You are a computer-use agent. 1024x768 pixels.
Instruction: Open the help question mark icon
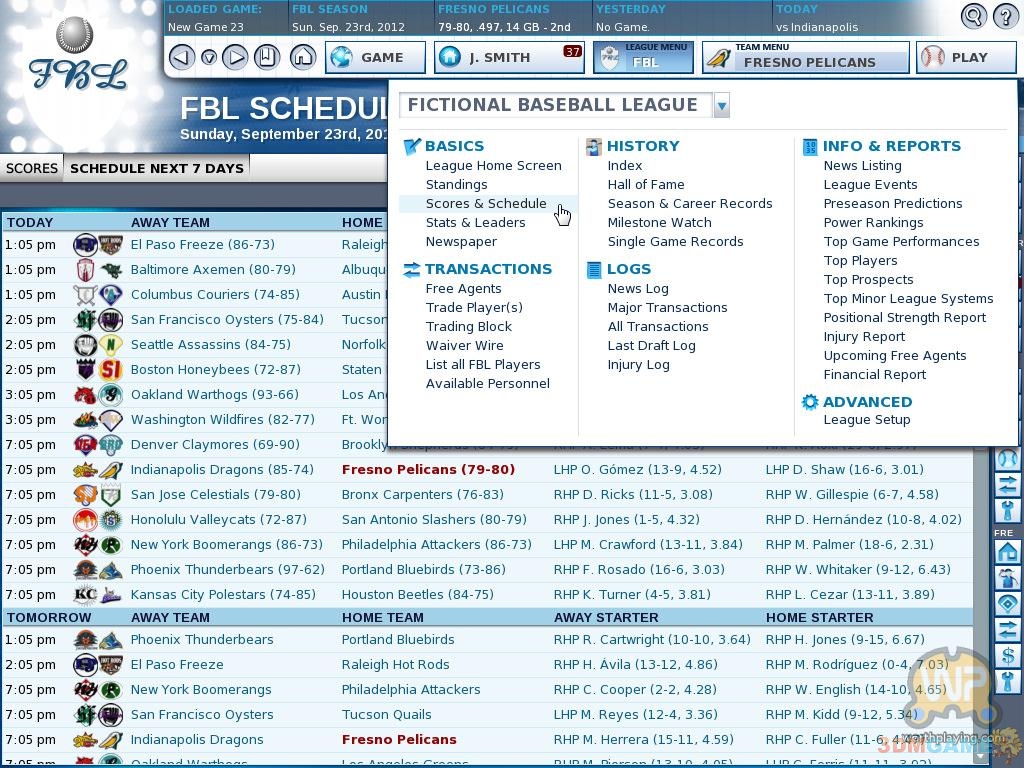pos(1003,16)
